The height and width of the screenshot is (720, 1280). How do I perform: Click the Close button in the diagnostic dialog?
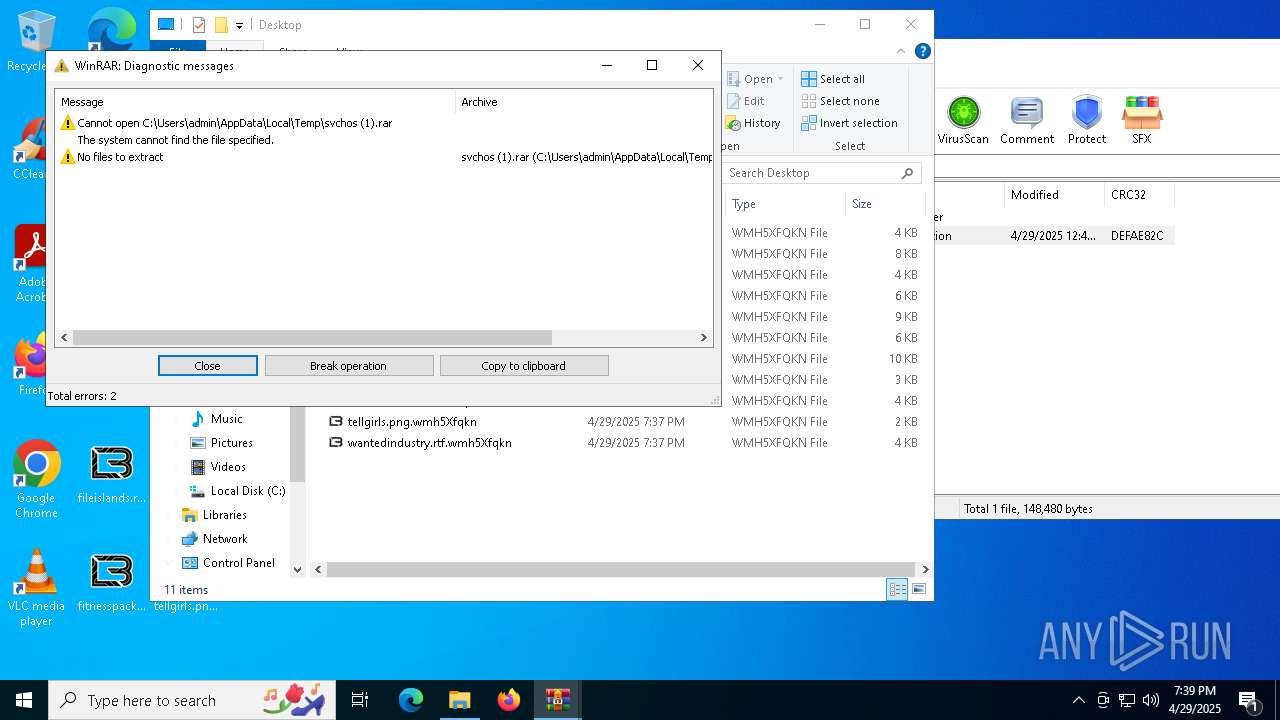pos(207,366)
